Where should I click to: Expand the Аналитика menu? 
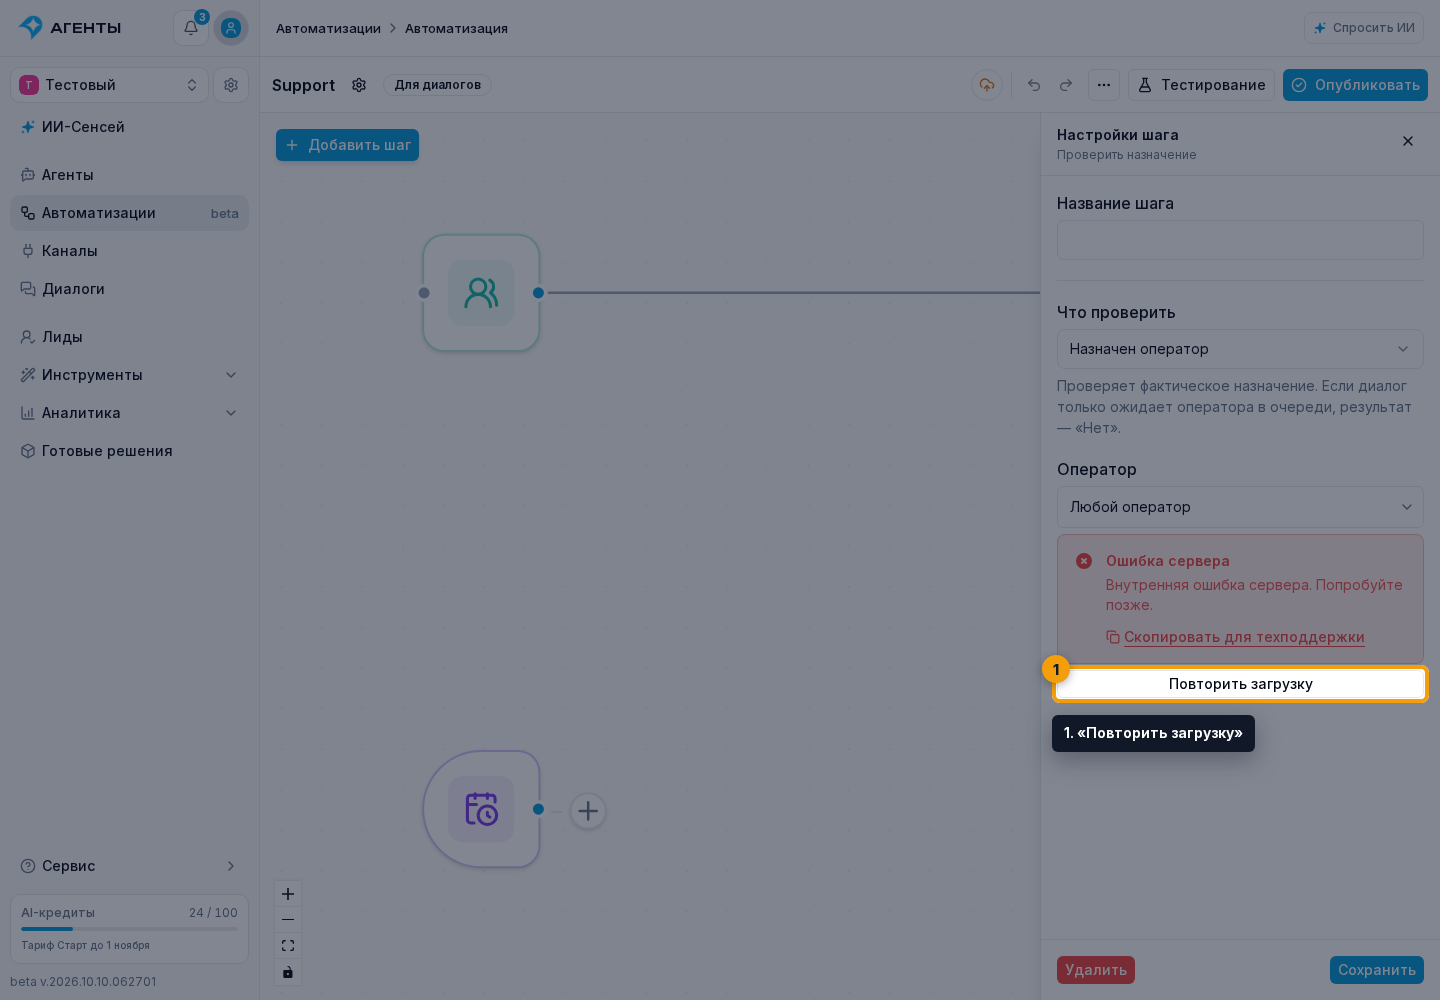click(x=129, y=413)
